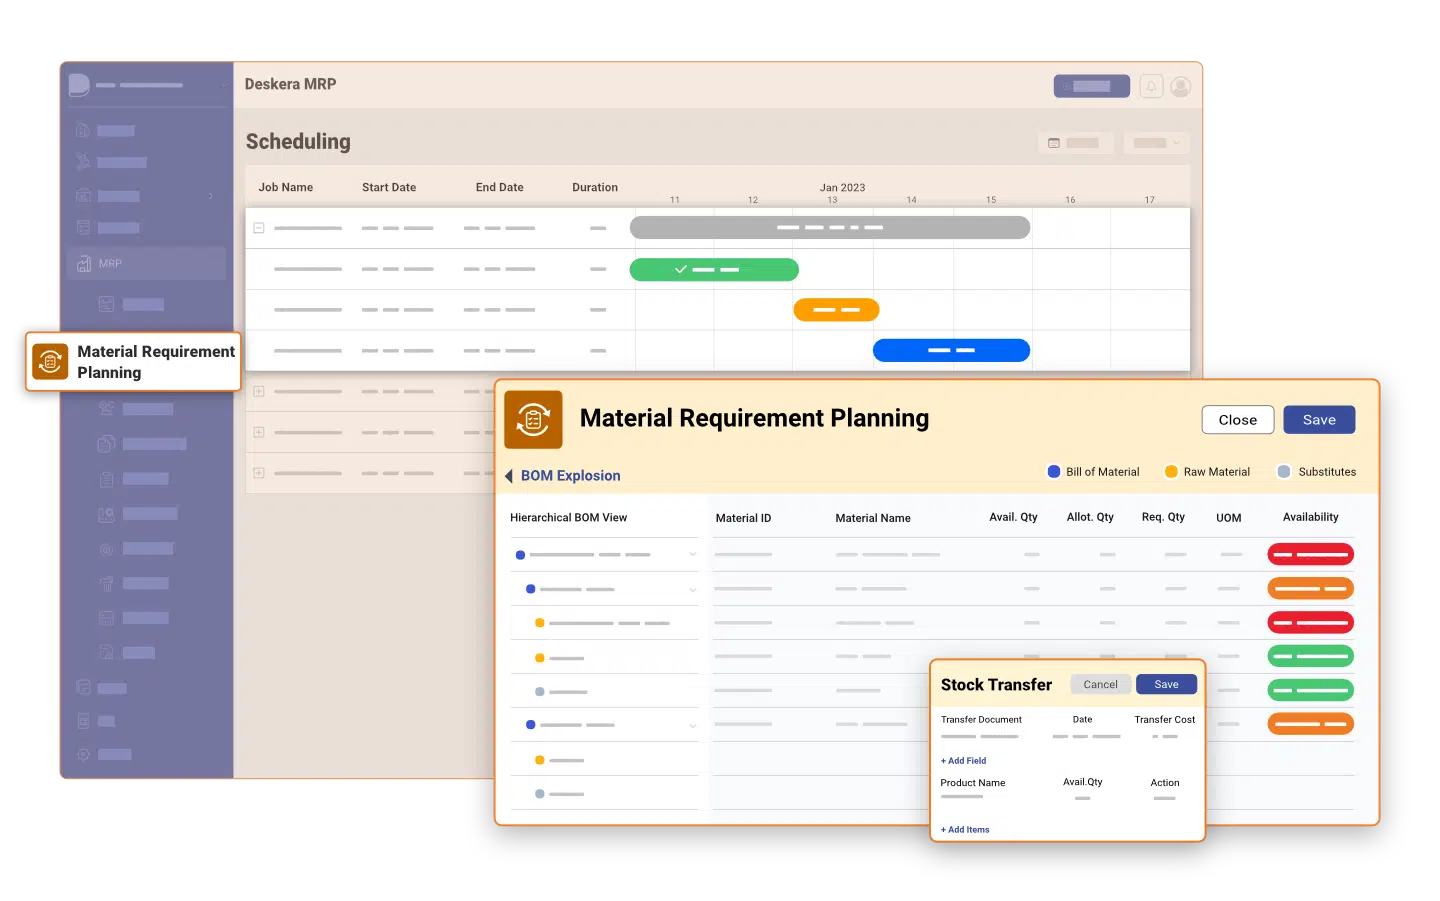The height and width of the screenshot is (901, 1440).
Task: Click the Material Requirement Planning callout label
Action: click(x=155, y=361)
